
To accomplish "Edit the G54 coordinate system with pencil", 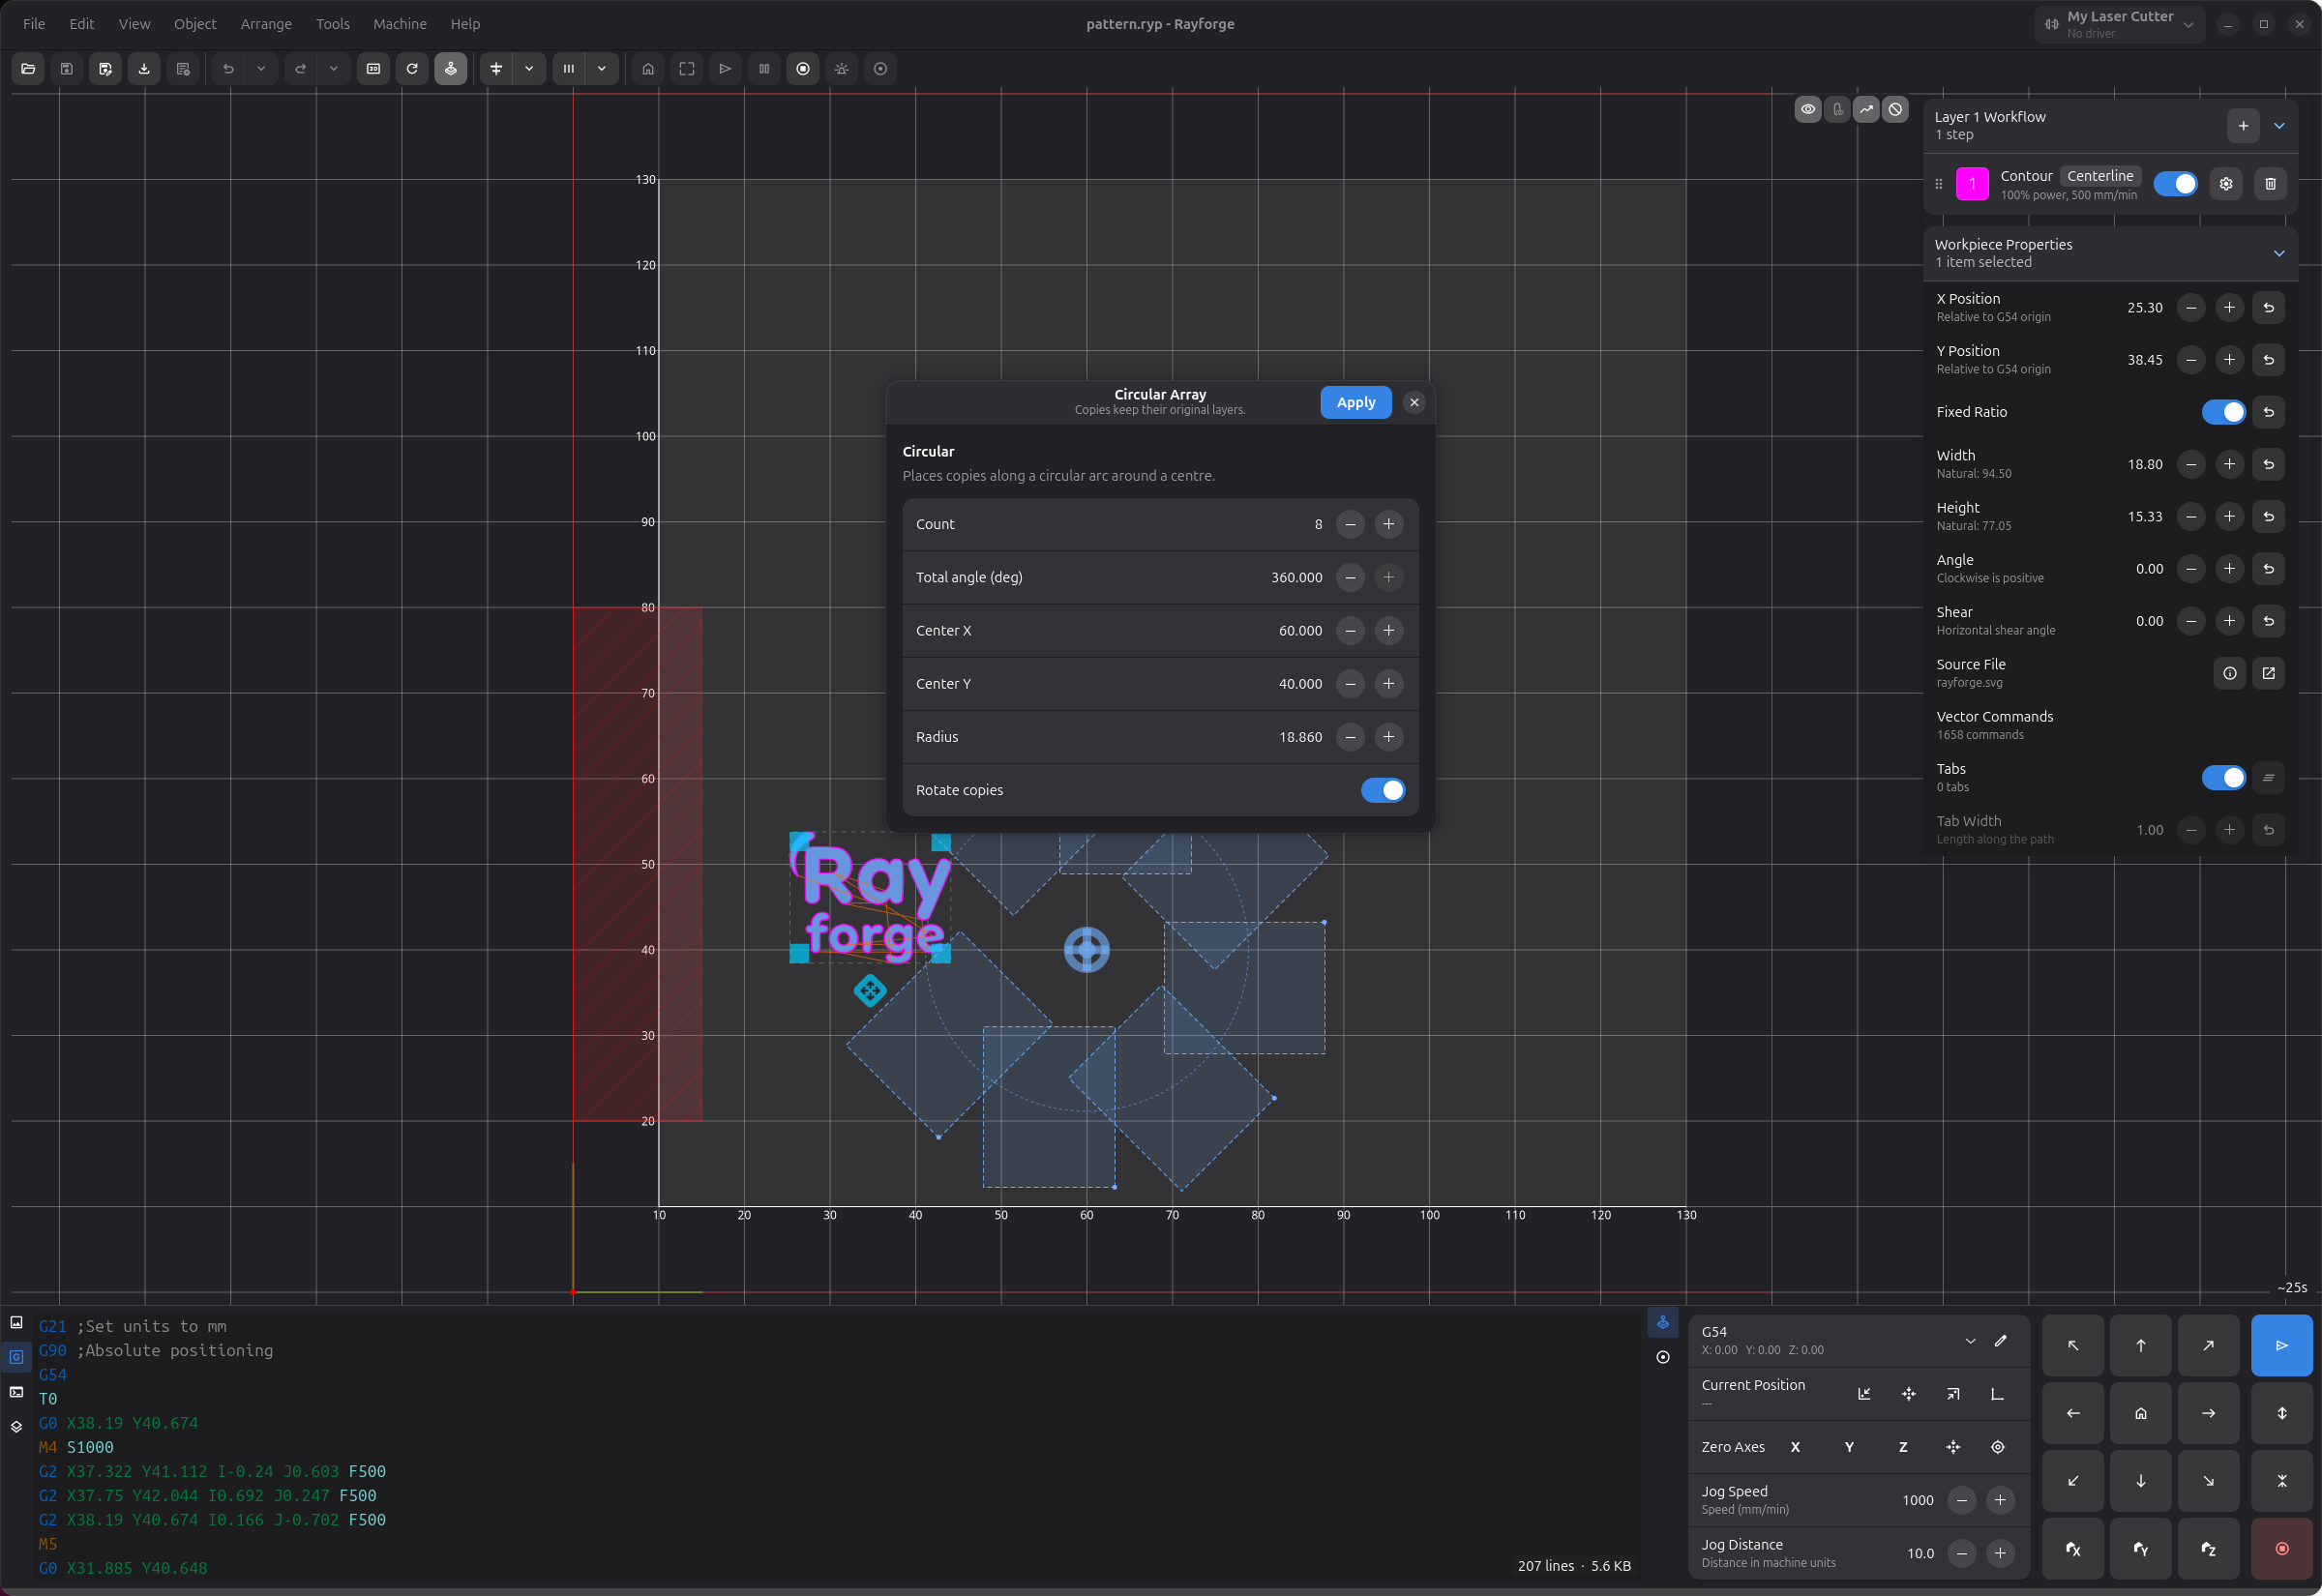I will click(2001, 1341).
